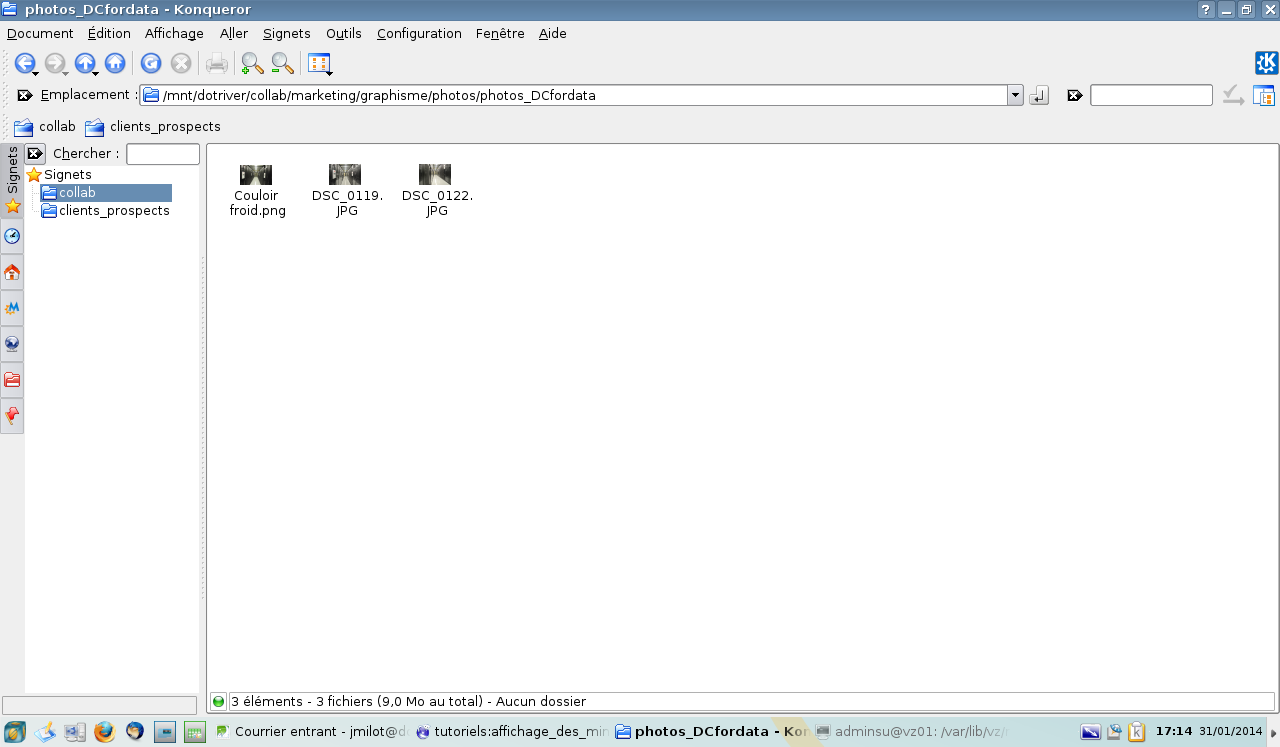Click the Chercher search field
This screenshot has width=1280, height=747.
point(163,154)
